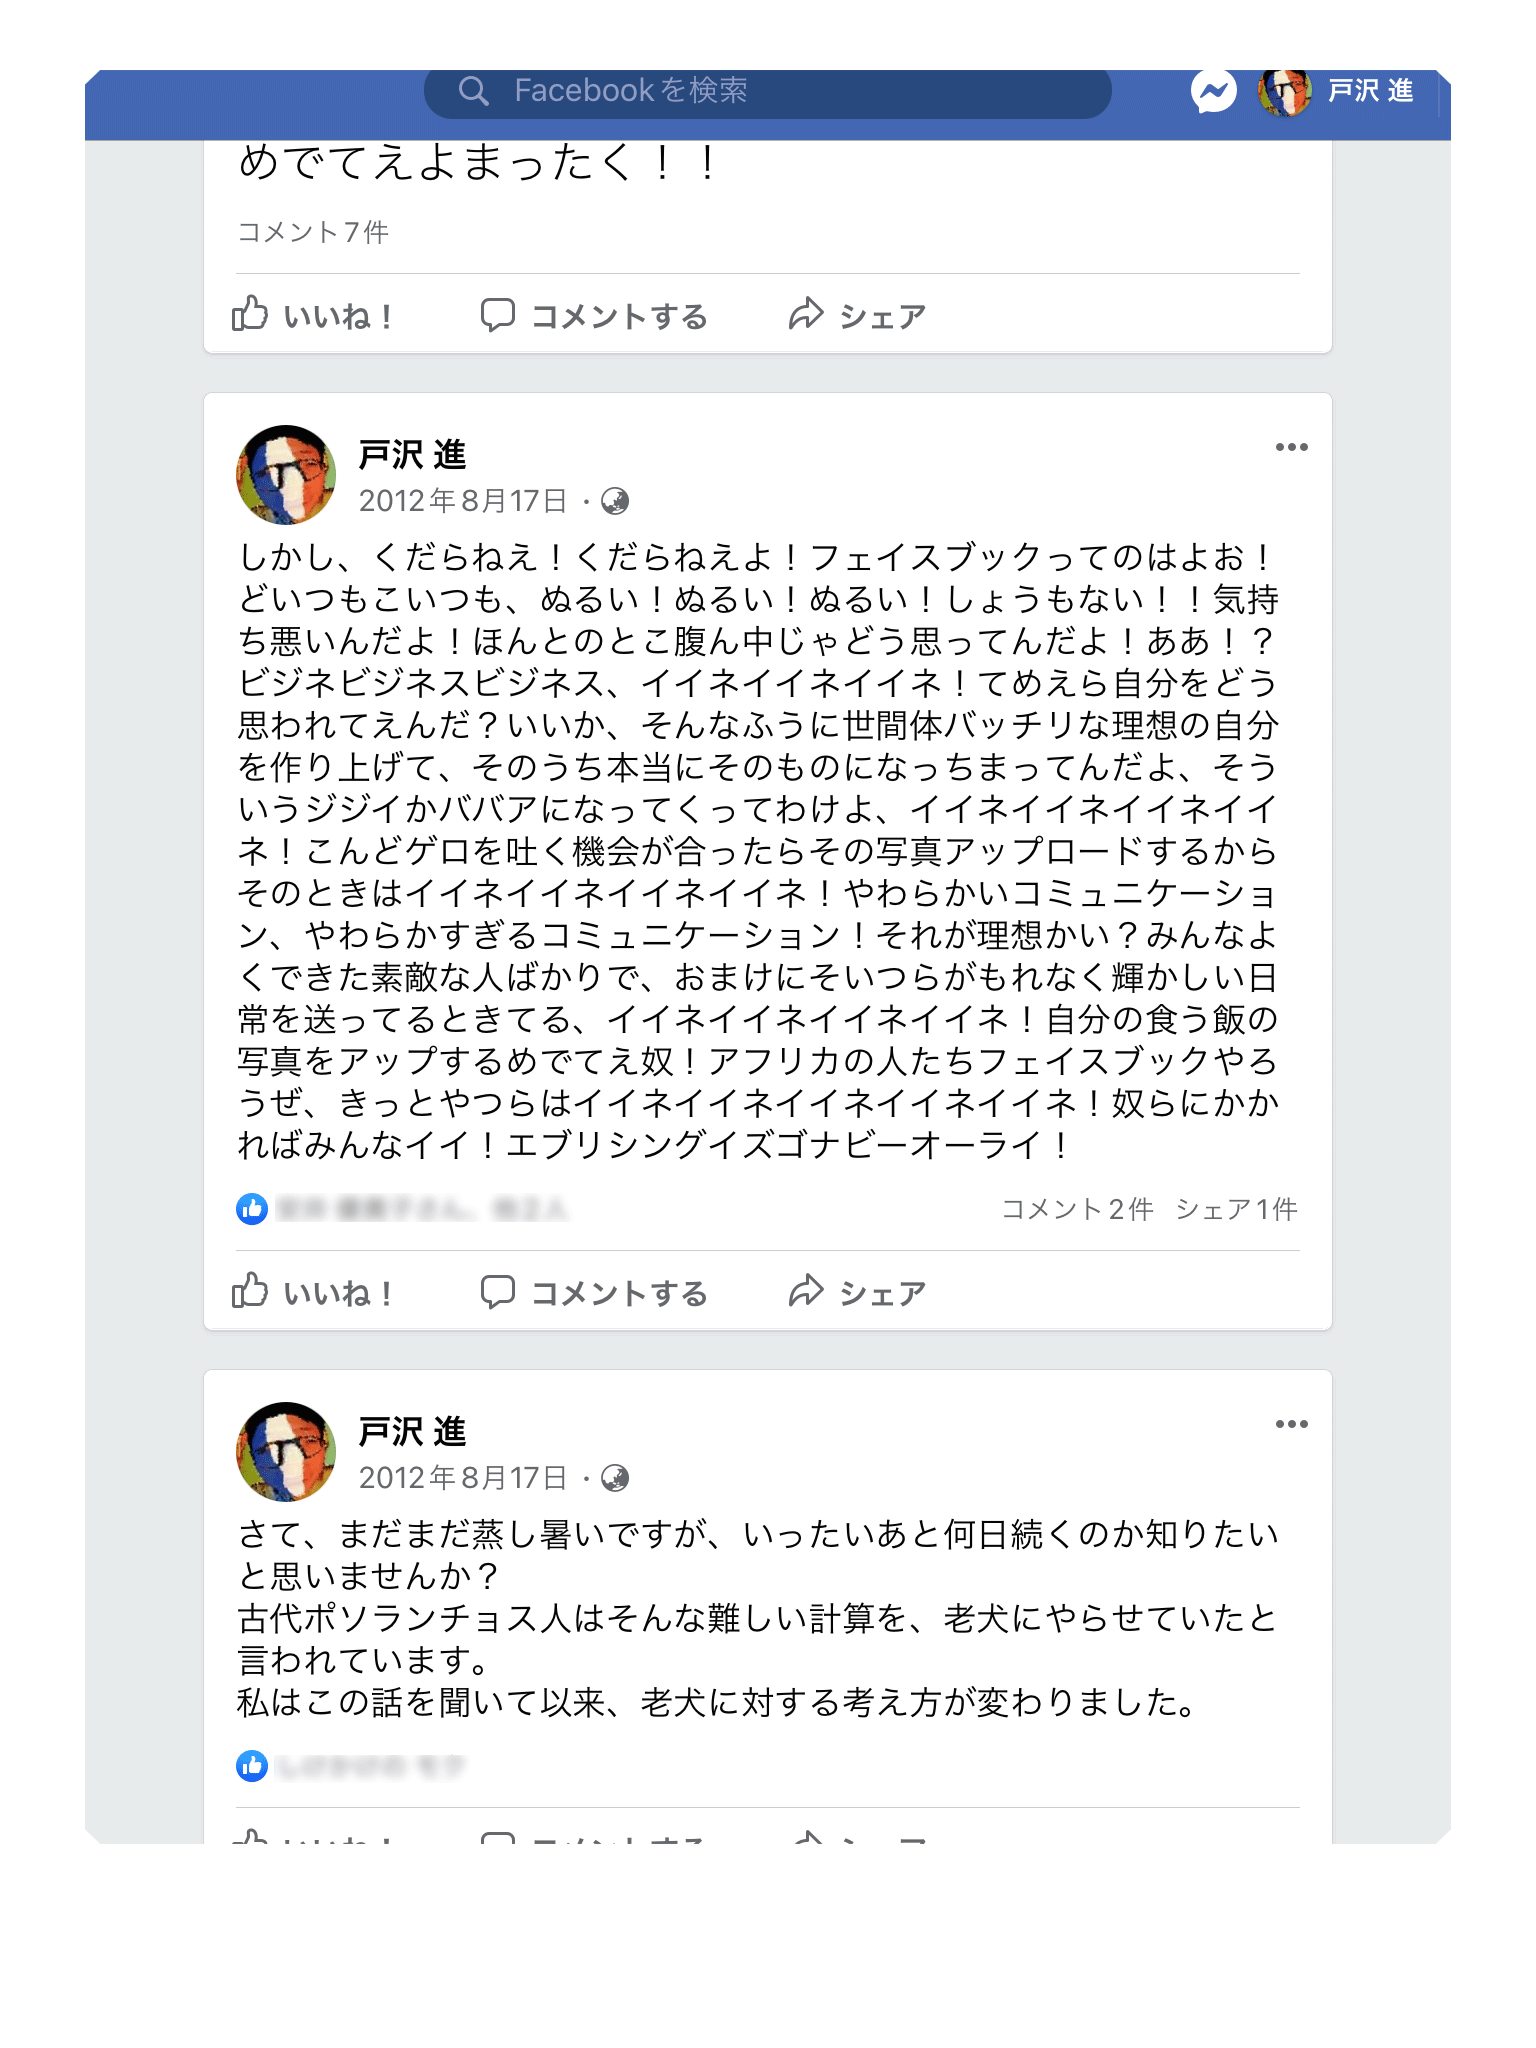The image size is (1536, 2048).
Task: Like the top めでてえよ post
Action: pos(313,315)
